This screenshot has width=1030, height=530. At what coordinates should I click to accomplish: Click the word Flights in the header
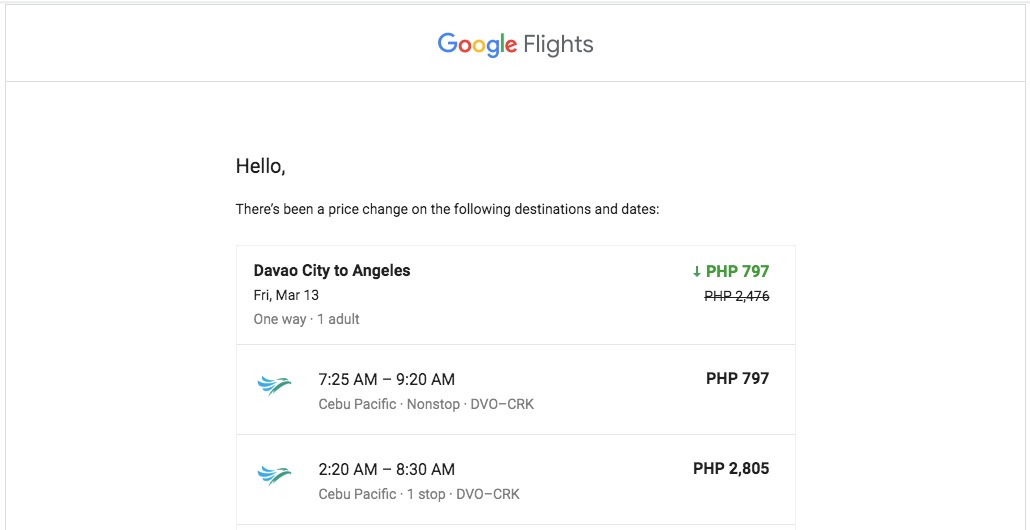coord(558,45)
